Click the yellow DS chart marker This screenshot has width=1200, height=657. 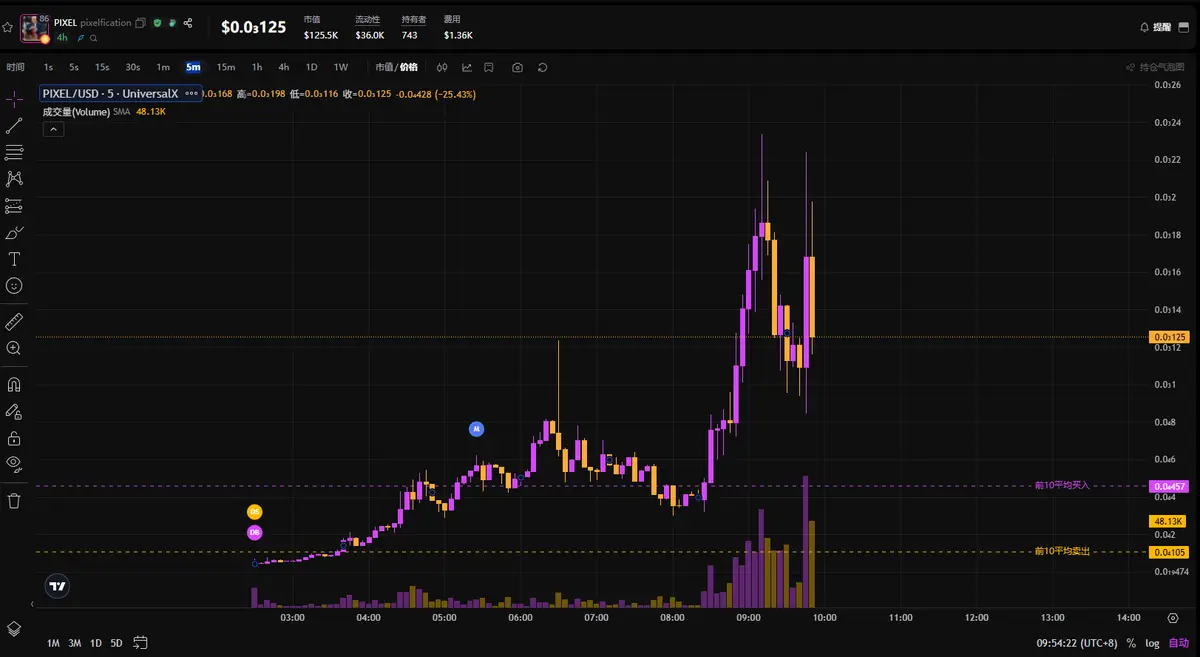(x=255, y=511)
